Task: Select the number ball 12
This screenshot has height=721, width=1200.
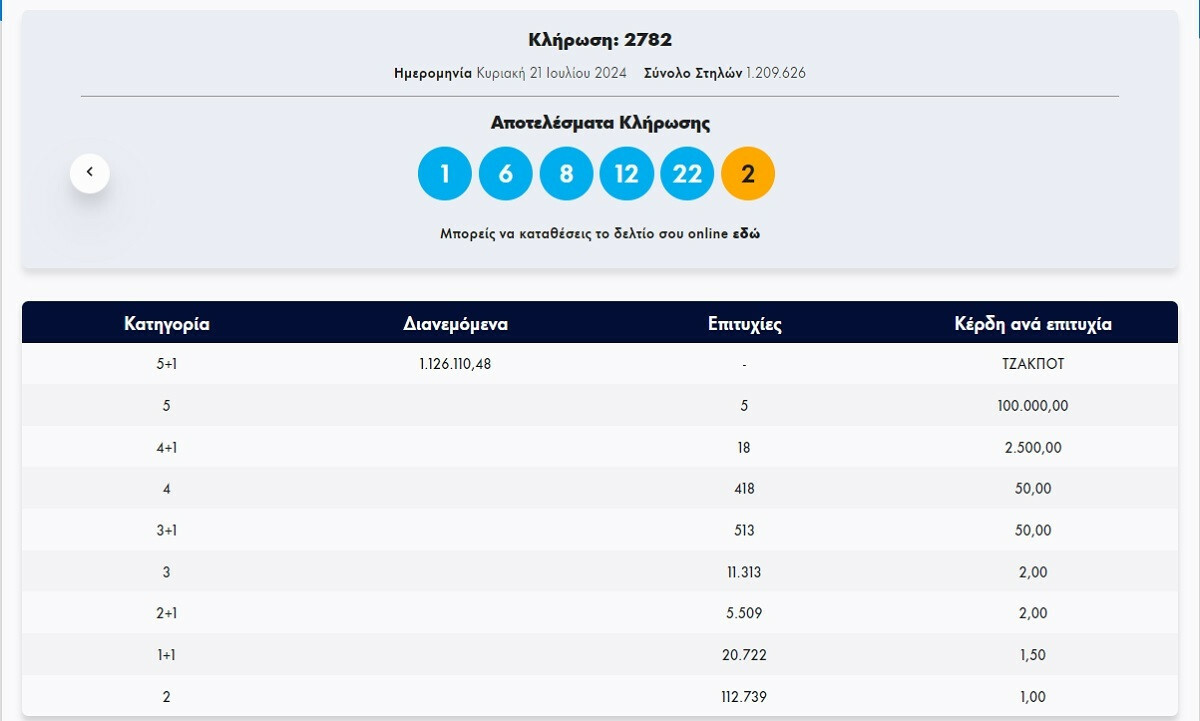Action: point(626,173)
